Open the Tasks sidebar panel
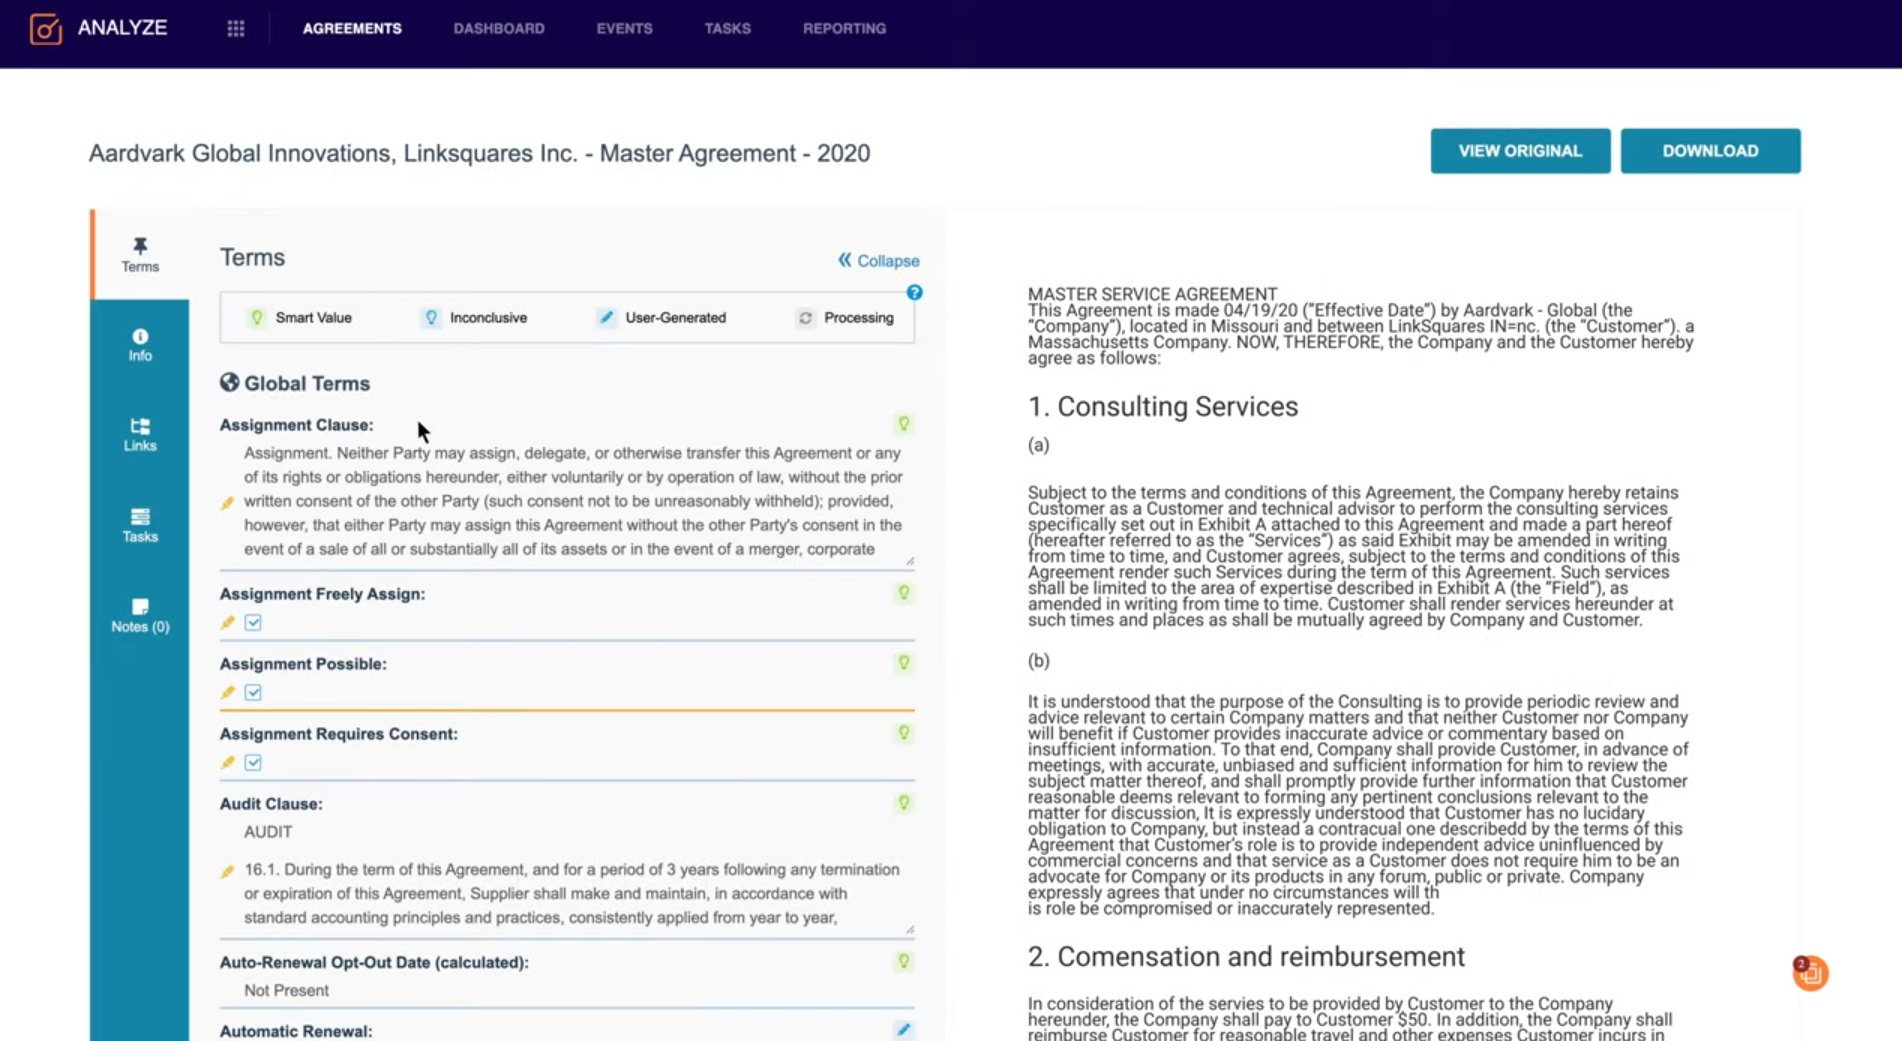The image size is (1902, 1041). pyautogui.click(x=140, y=525)
